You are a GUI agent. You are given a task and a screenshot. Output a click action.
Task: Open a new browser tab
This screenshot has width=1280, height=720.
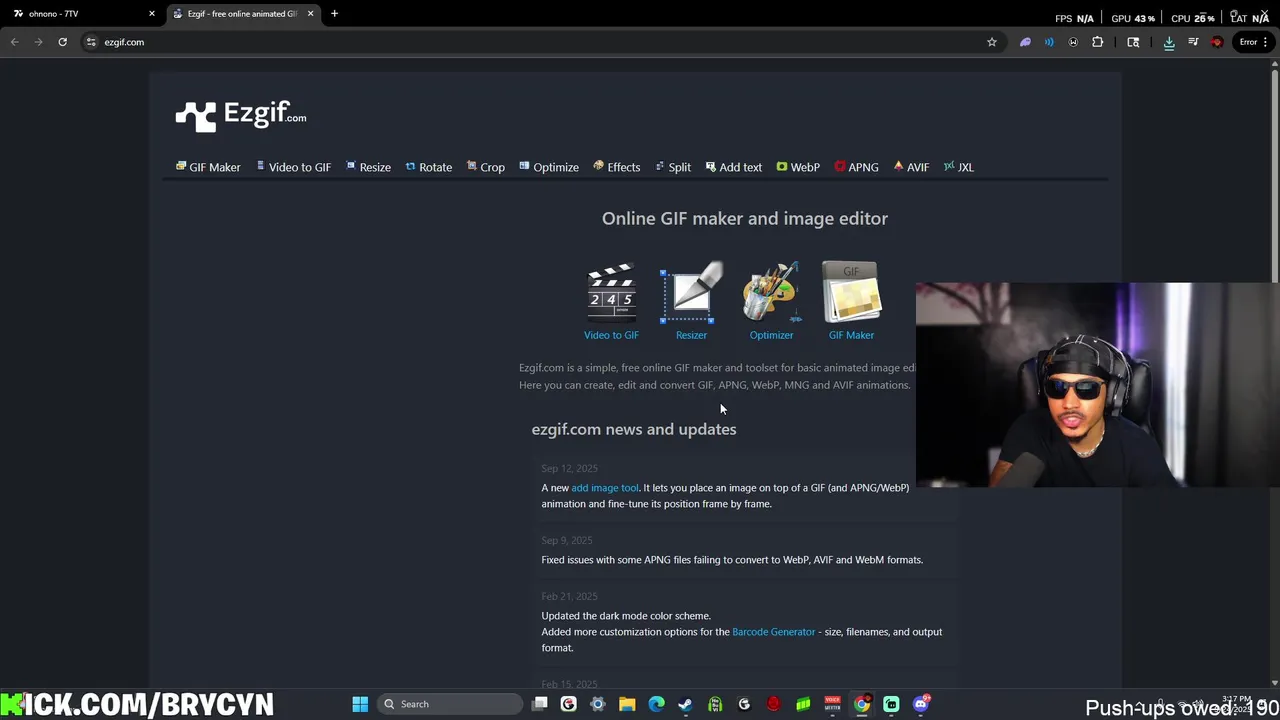(334, 13)
